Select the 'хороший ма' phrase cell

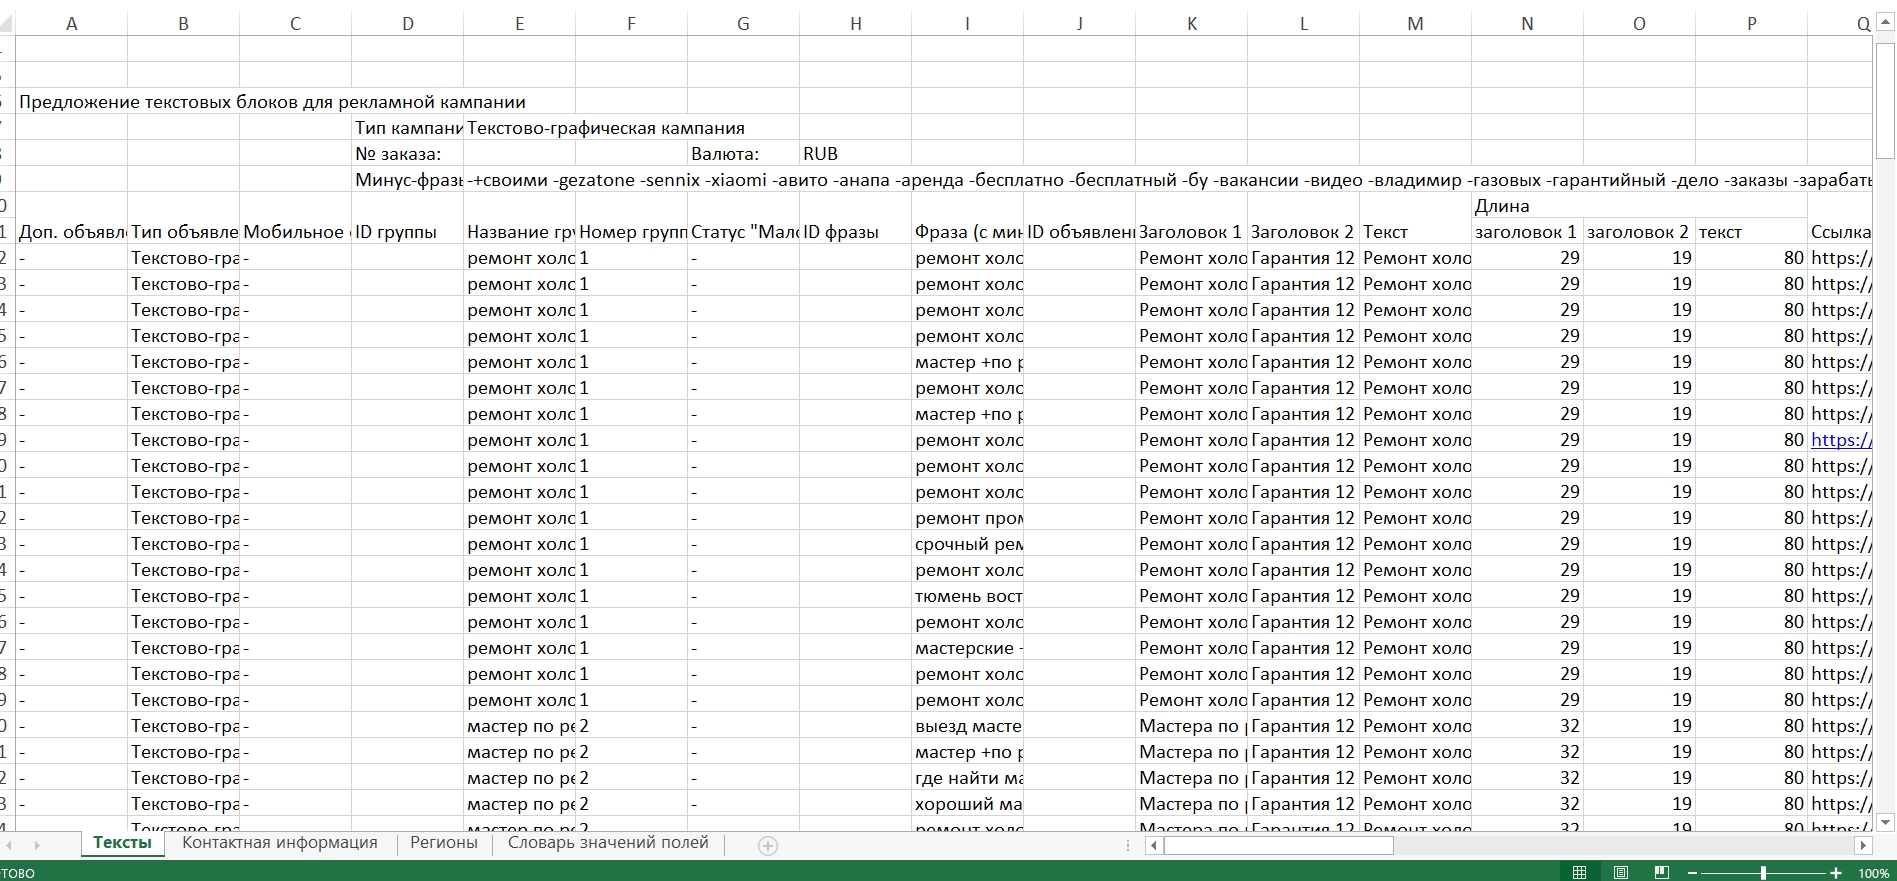(x=968, y=804)
